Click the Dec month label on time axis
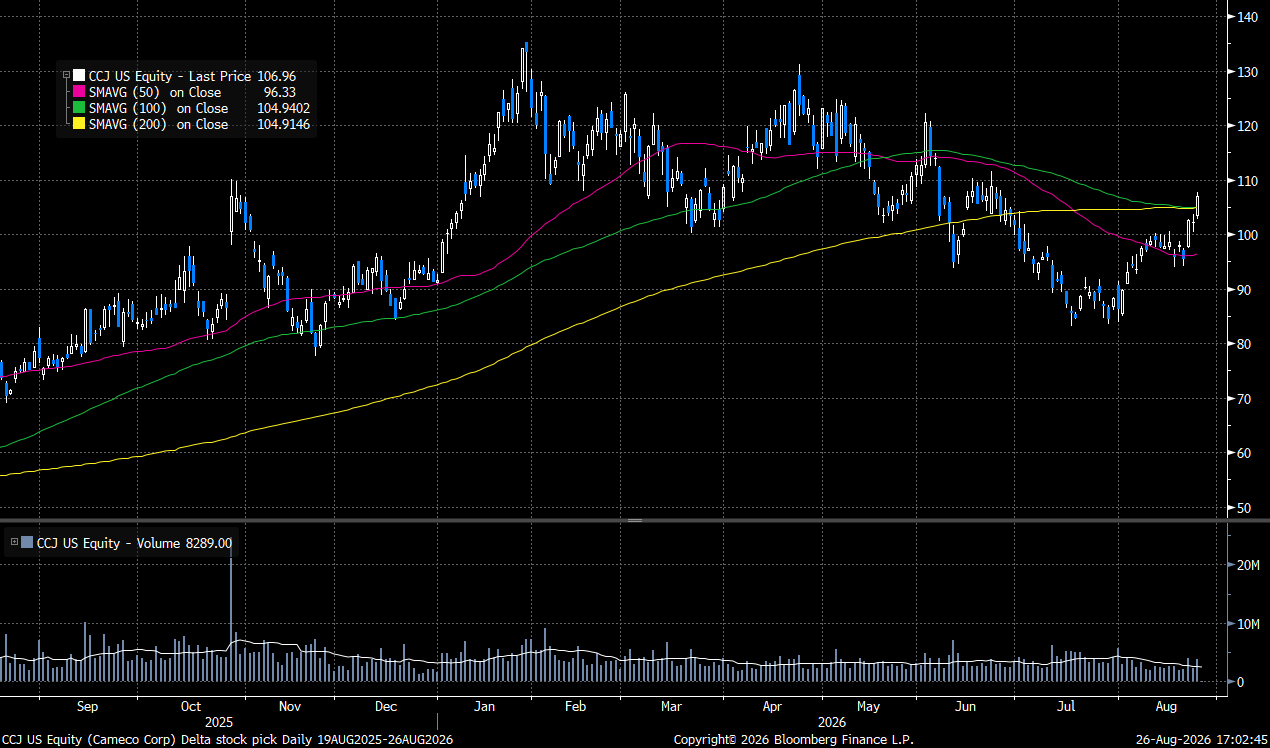 point(386,707)
